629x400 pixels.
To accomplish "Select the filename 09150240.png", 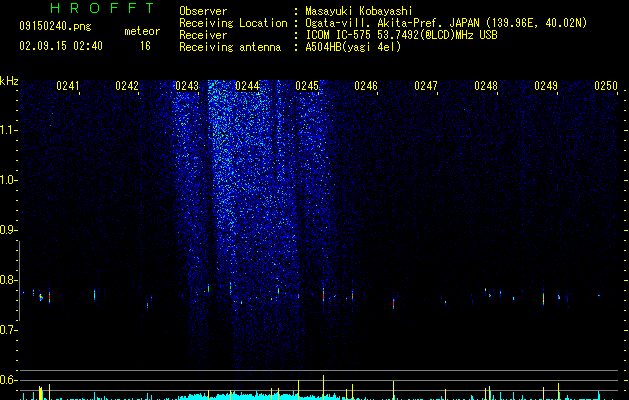I will (55, 26).
